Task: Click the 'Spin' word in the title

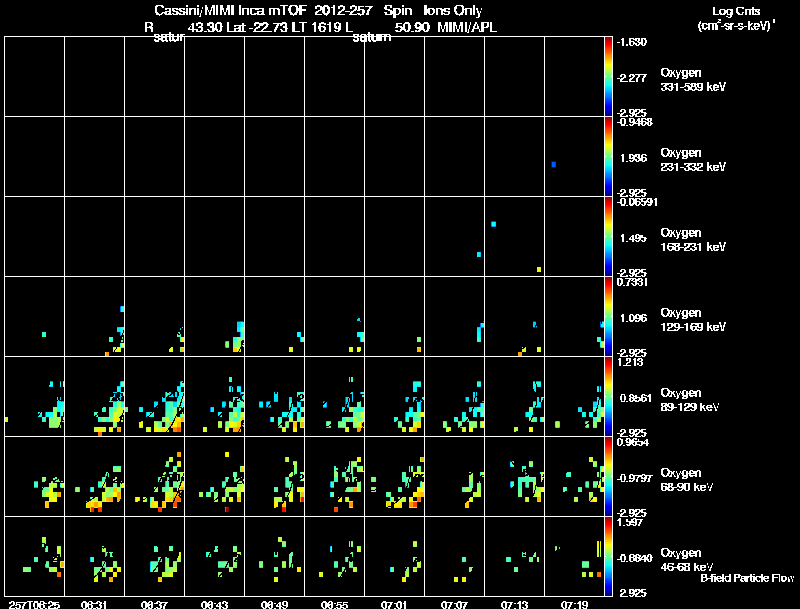Action: point(398,11)
